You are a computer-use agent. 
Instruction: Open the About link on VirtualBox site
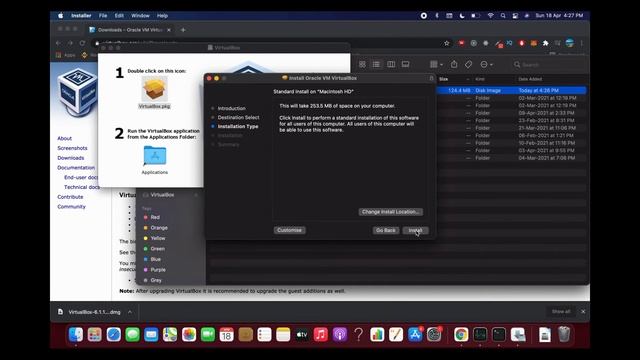coord(64,138)
